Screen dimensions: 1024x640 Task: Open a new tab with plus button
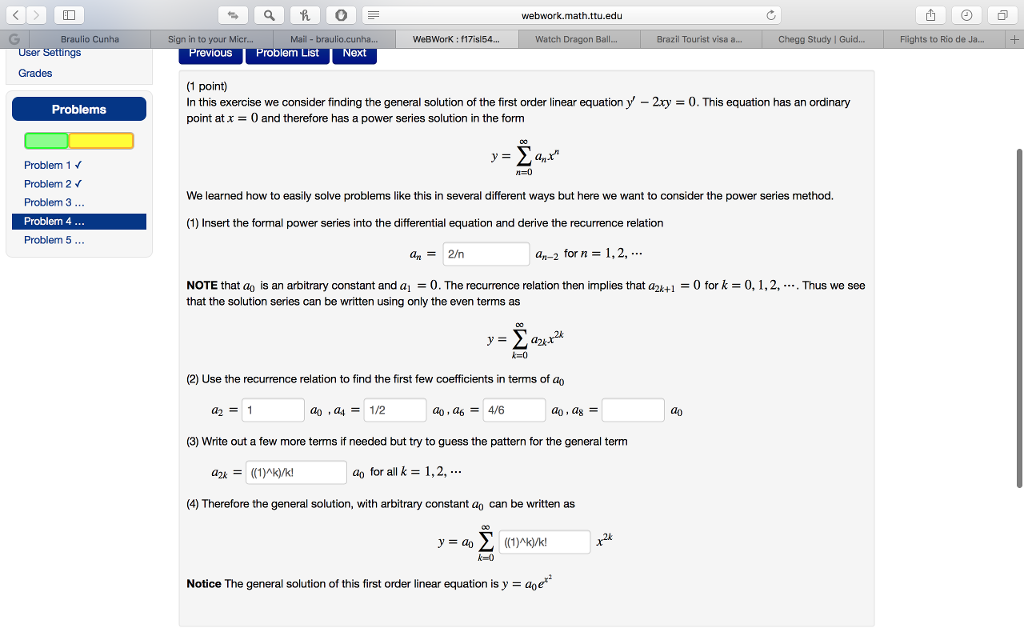point(1014,39)
